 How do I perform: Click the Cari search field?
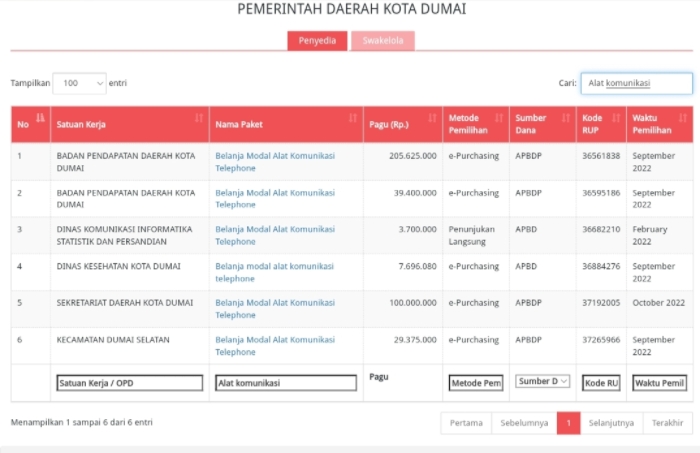click(x=637, y=83)
